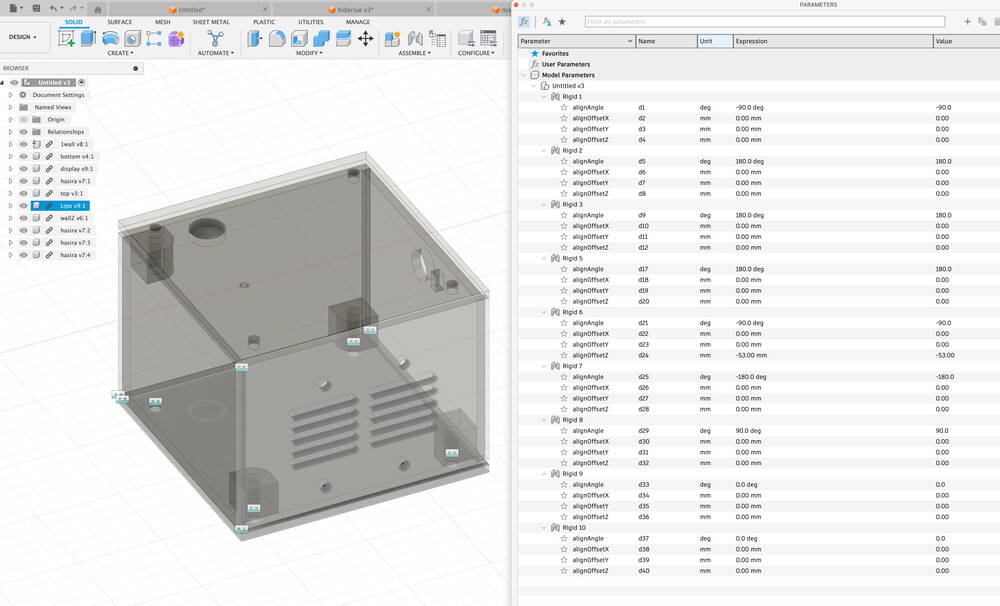1000x606 pixels.
Task: Click the fx button in Parameters window
Action: coord(524,22)
